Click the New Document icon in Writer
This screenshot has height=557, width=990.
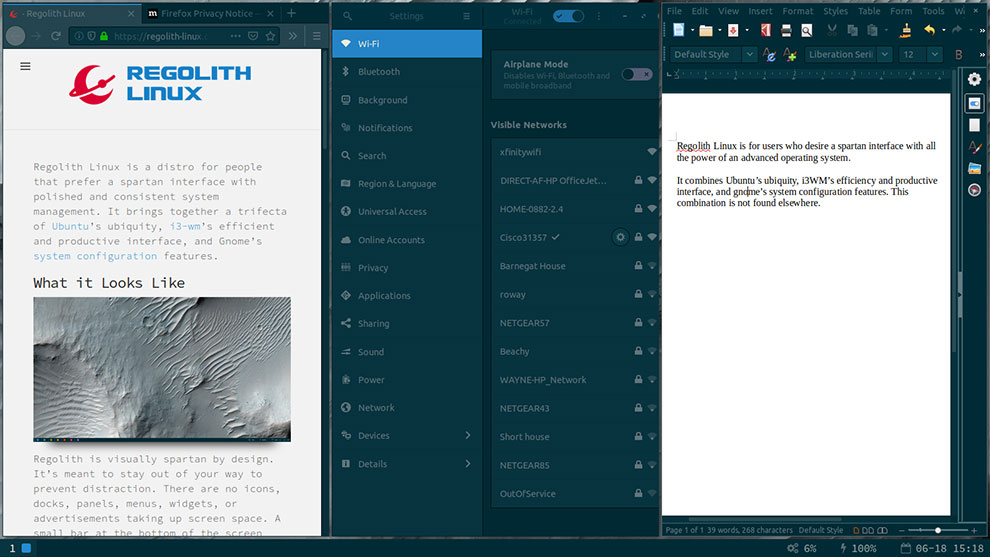[679, 30]
